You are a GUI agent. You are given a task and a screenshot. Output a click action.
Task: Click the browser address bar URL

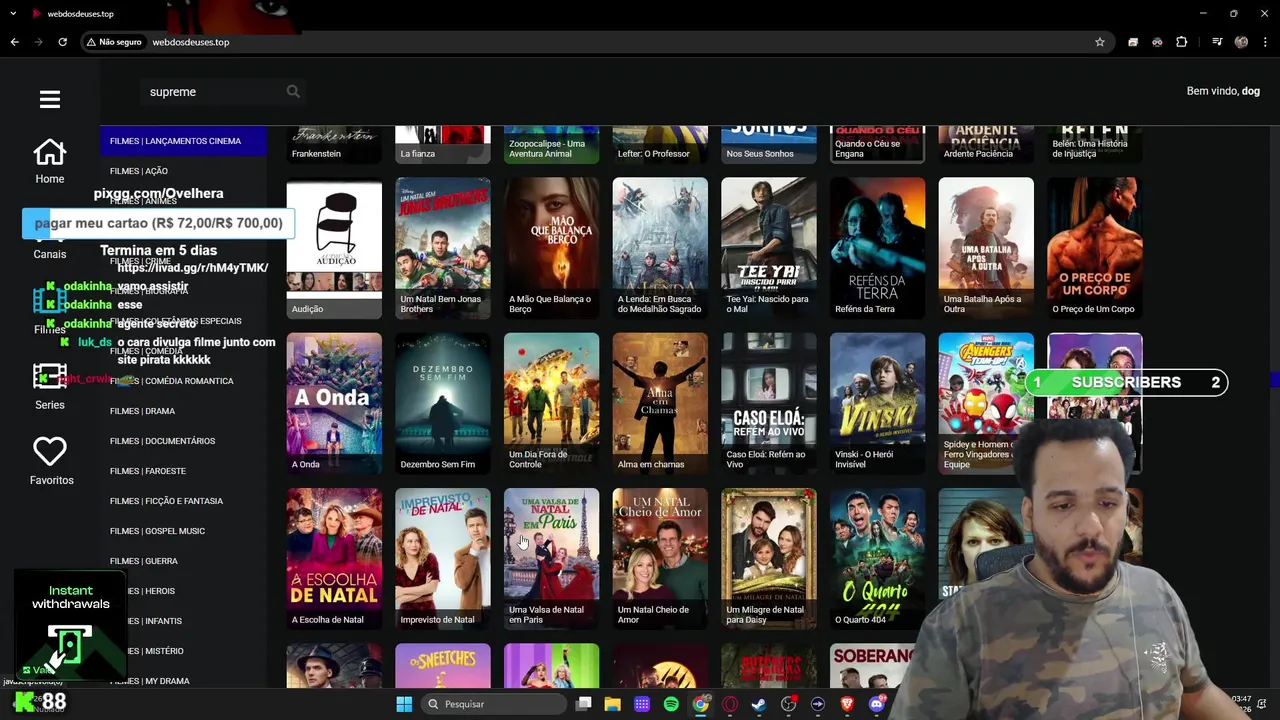coord(191,42)
